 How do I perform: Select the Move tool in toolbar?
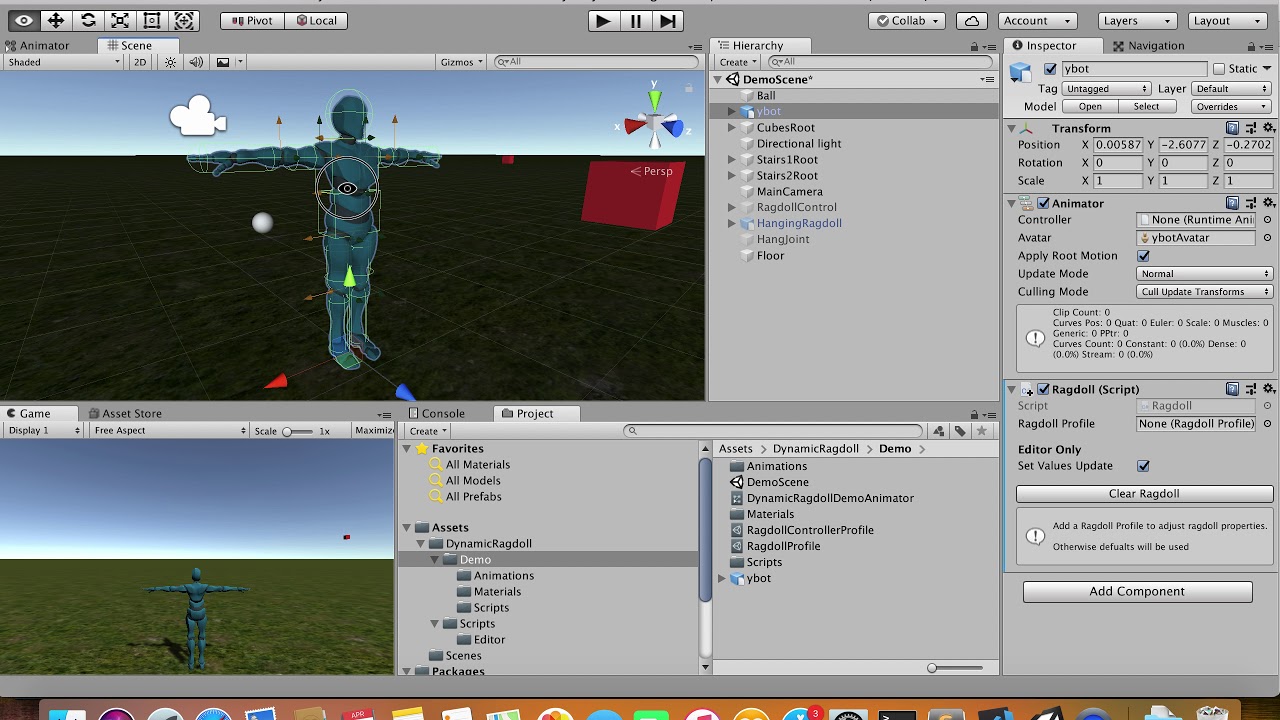(x=56, y=20)
